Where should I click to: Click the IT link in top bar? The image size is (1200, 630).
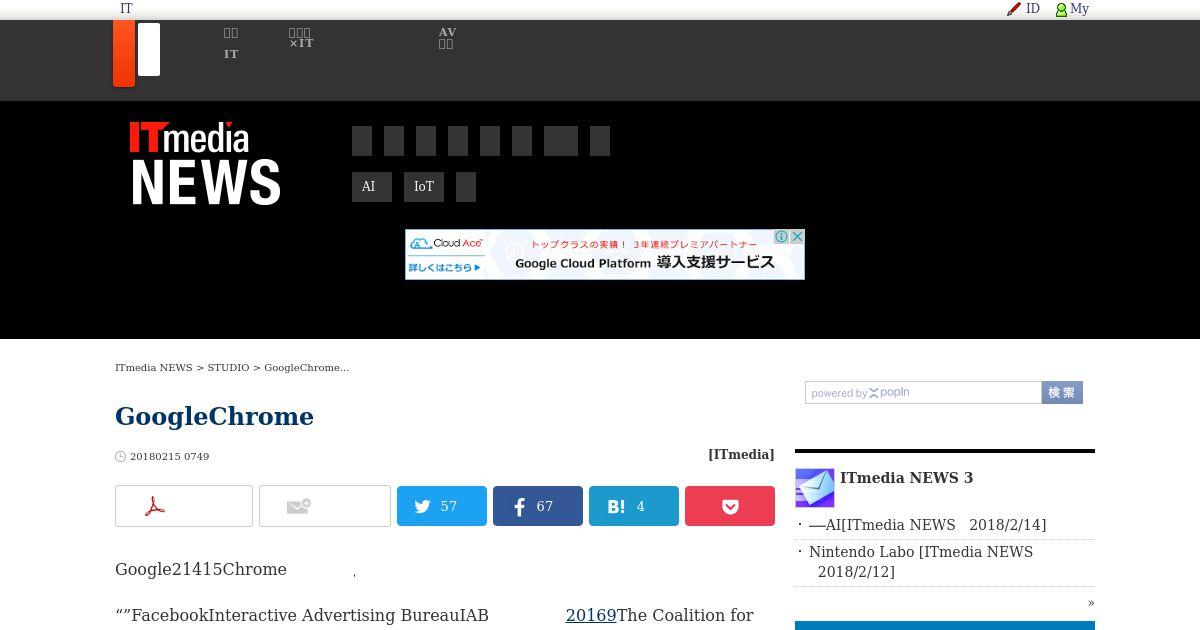pos(126,8)
